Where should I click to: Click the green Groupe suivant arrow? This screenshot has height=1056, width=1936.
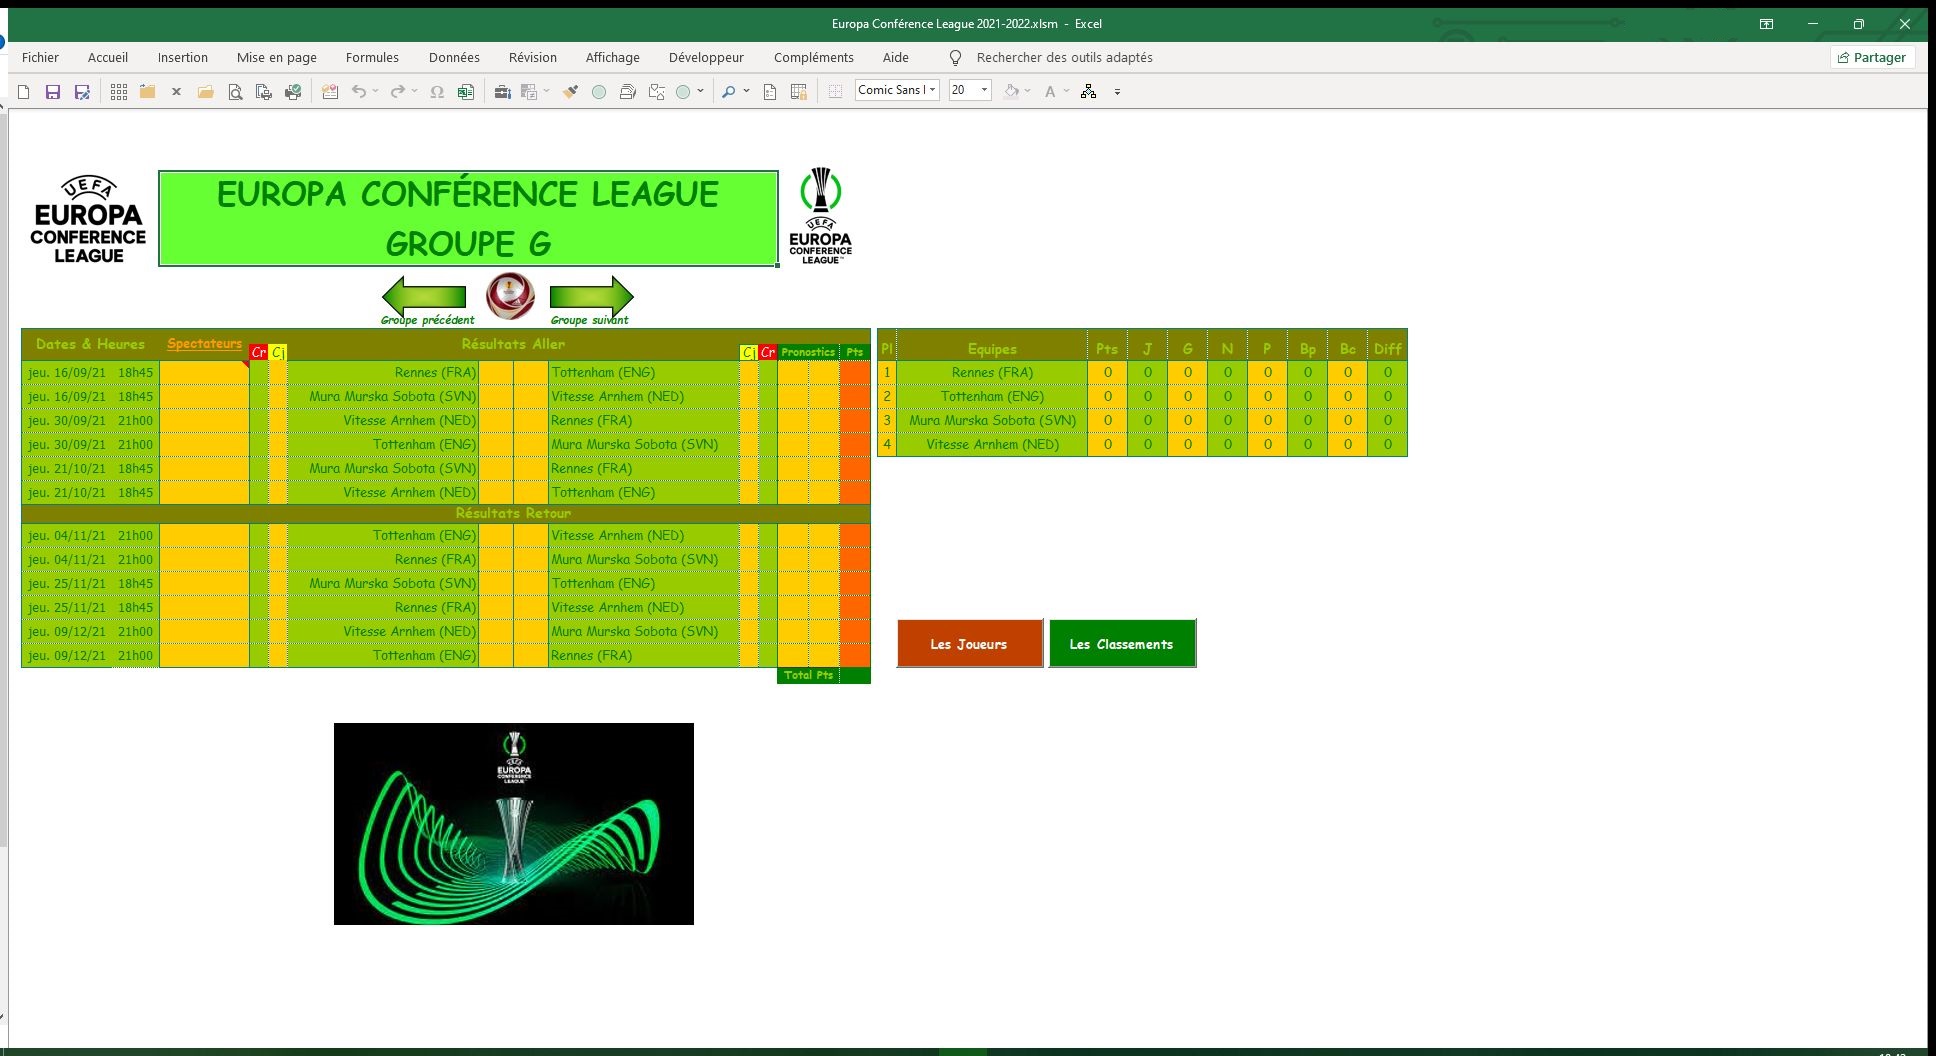coord(591,296)
